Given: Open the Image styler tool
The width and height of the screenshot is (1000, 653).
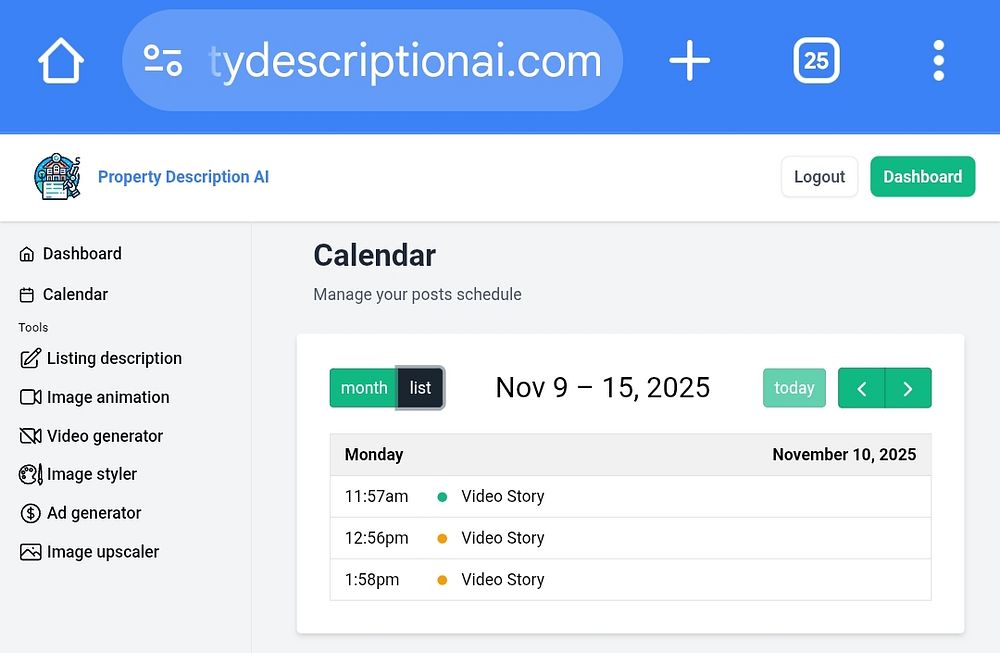Looking at the screenshot, I should click(x=91, y=474).
